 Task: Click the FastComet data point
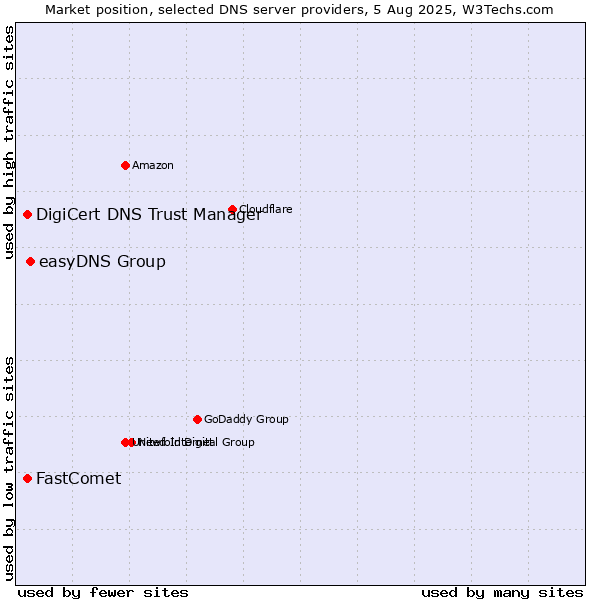coord(27,478)
